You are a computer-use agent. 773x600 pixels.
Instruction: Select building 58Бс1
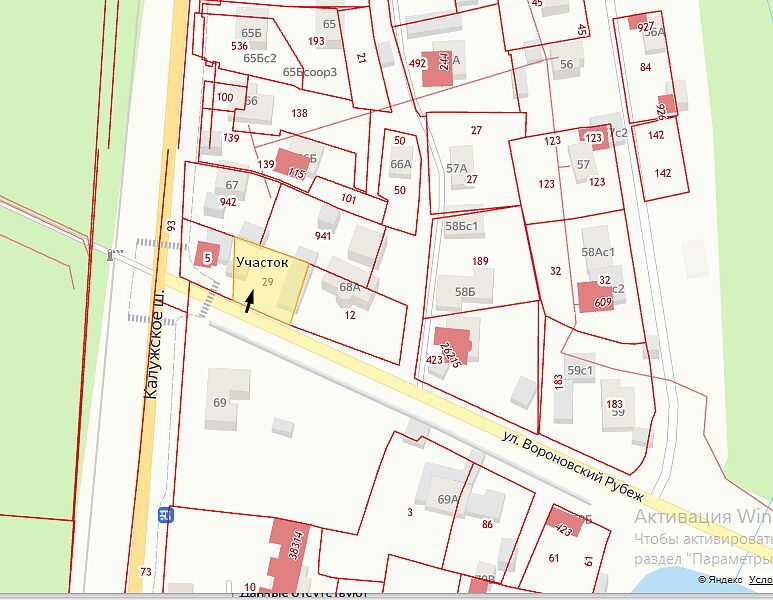click(462, 226)
